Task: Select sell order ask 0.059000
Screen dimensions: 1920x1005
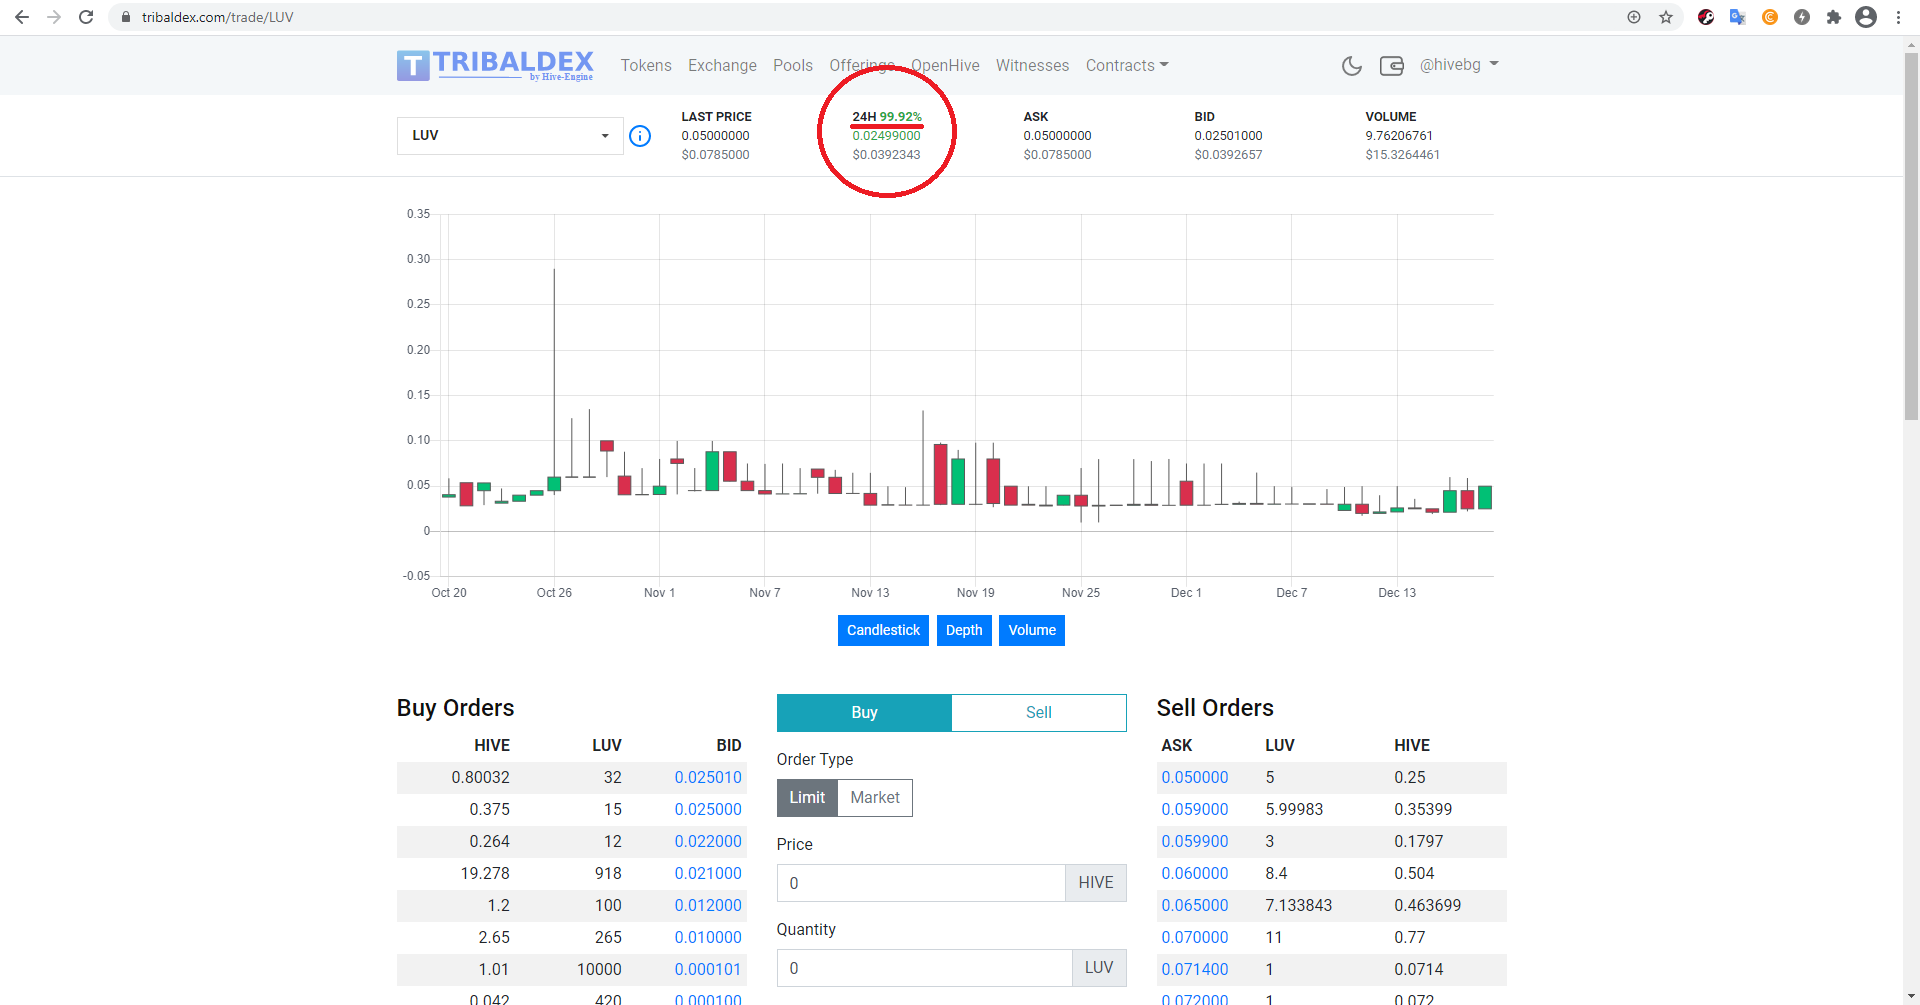Action: point(1195,810)
